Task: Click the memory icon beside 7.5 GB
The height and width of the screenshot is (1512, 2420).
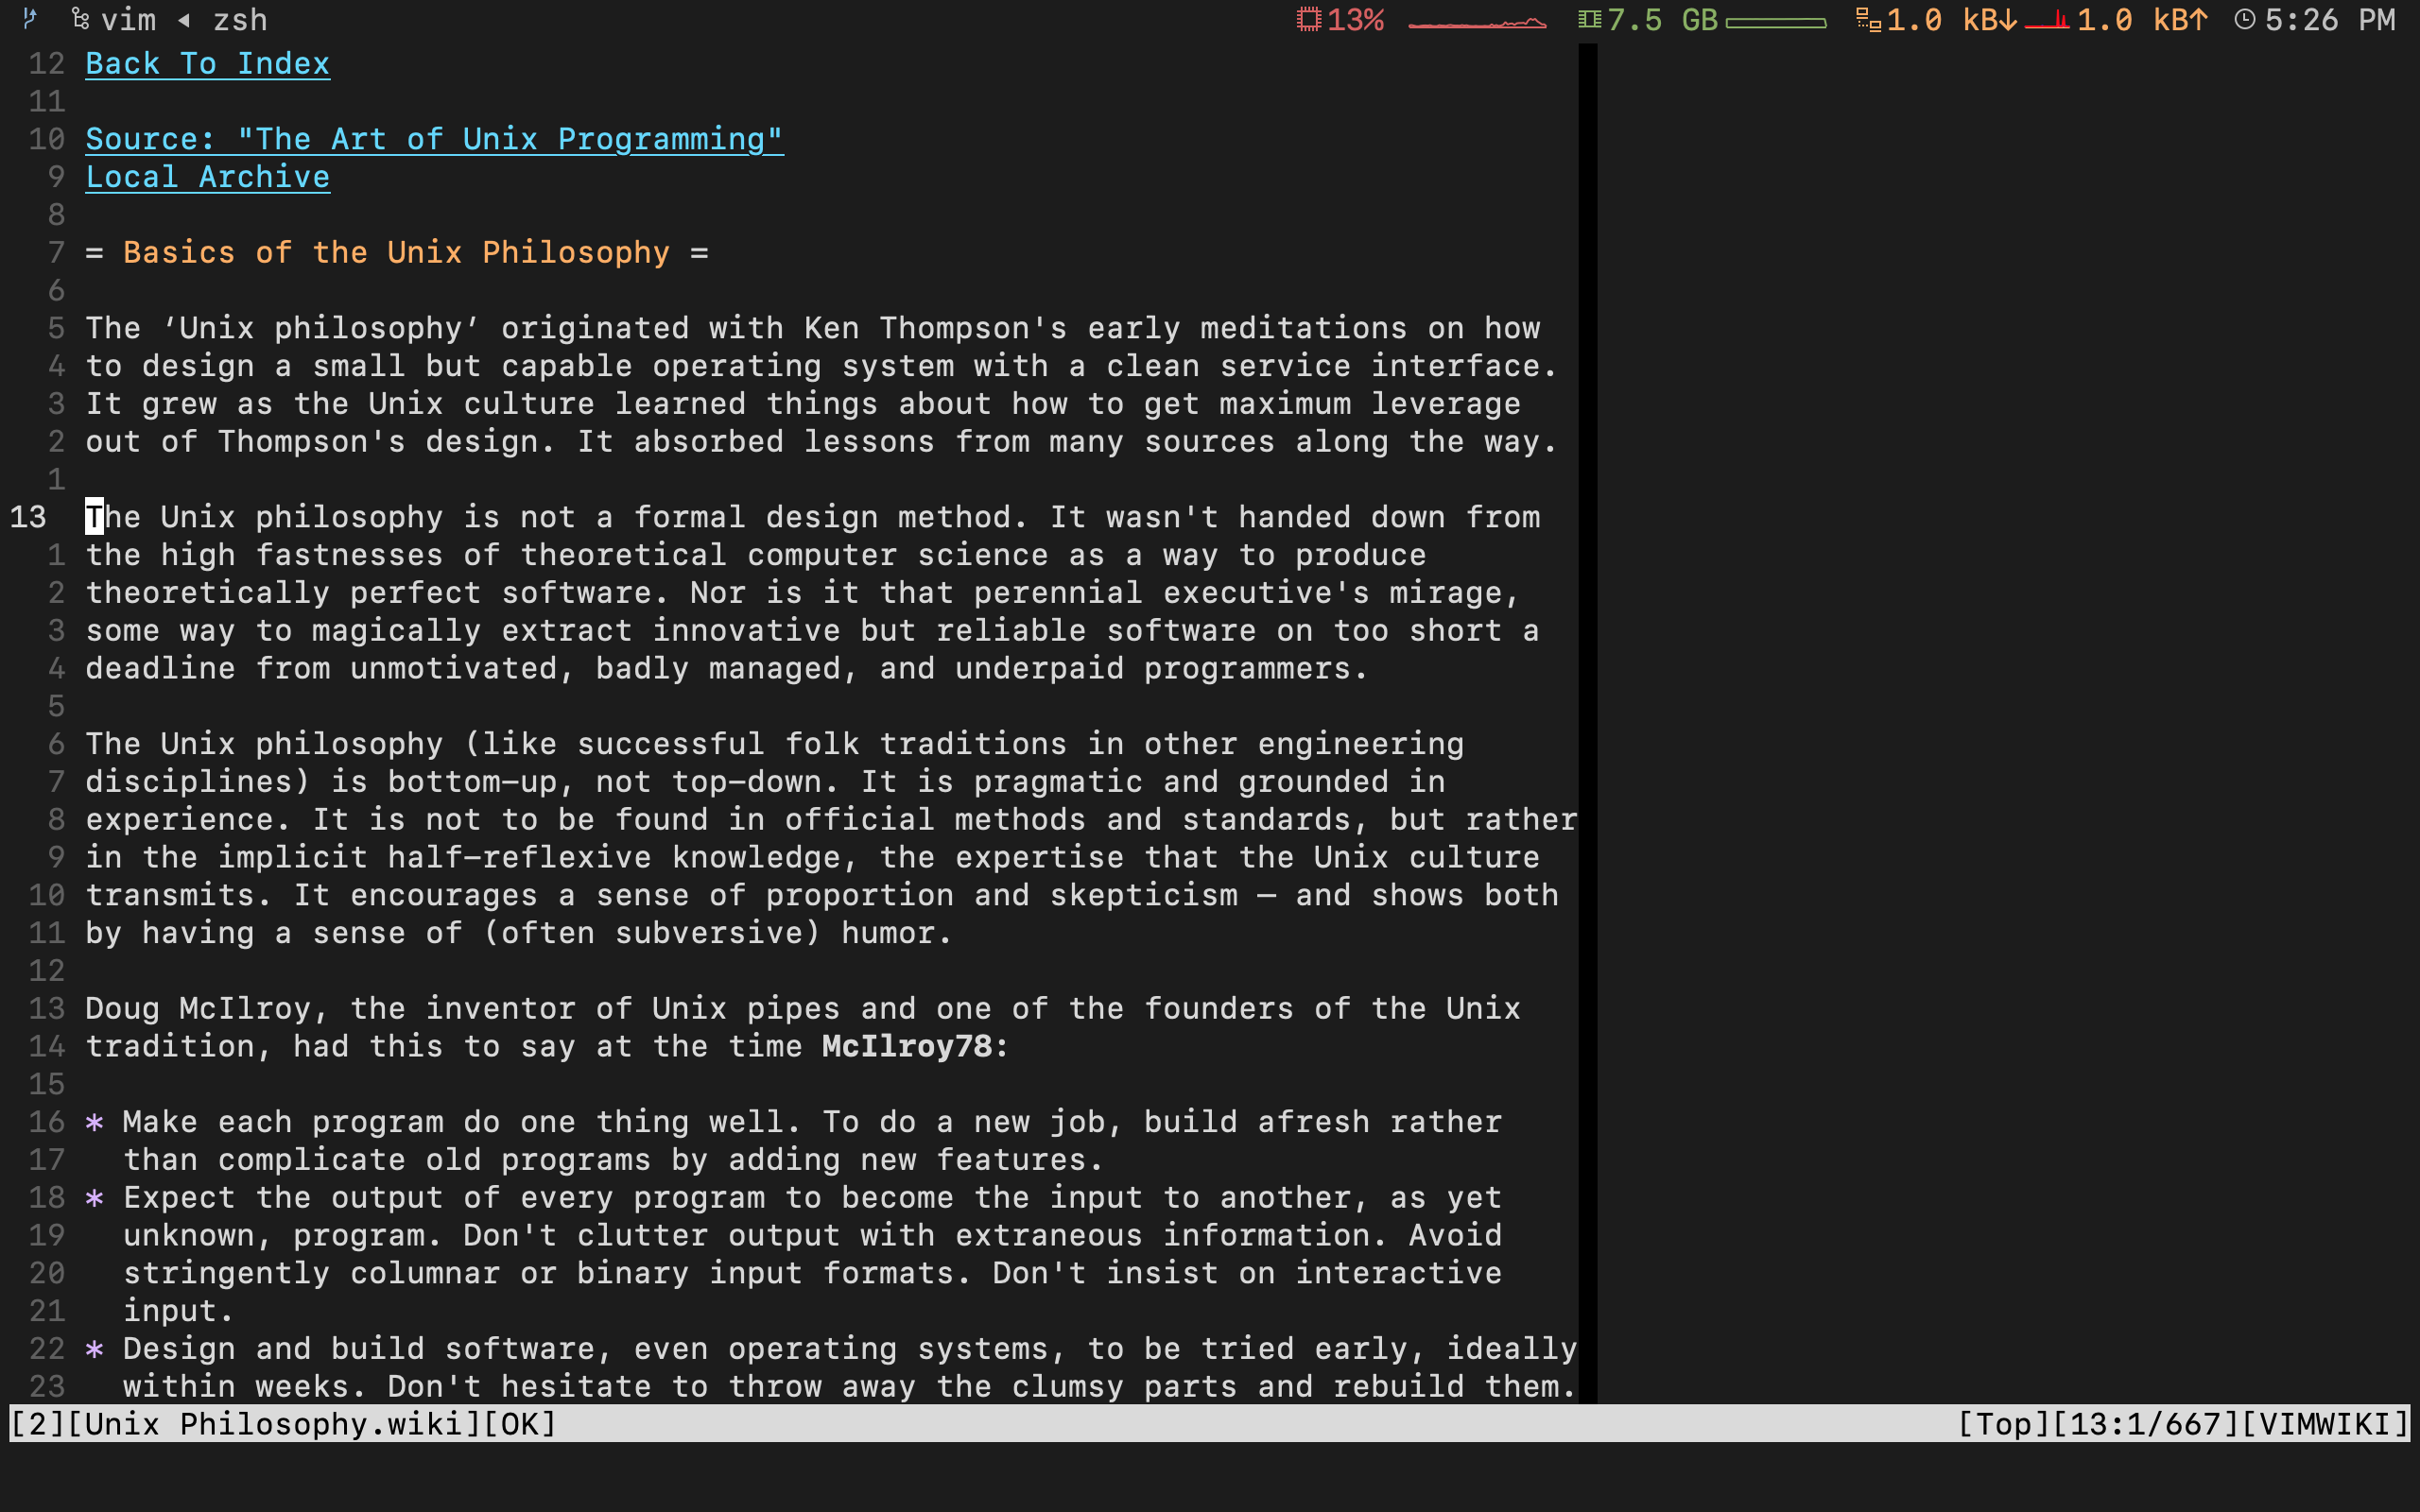Action: coord(1589,19)
